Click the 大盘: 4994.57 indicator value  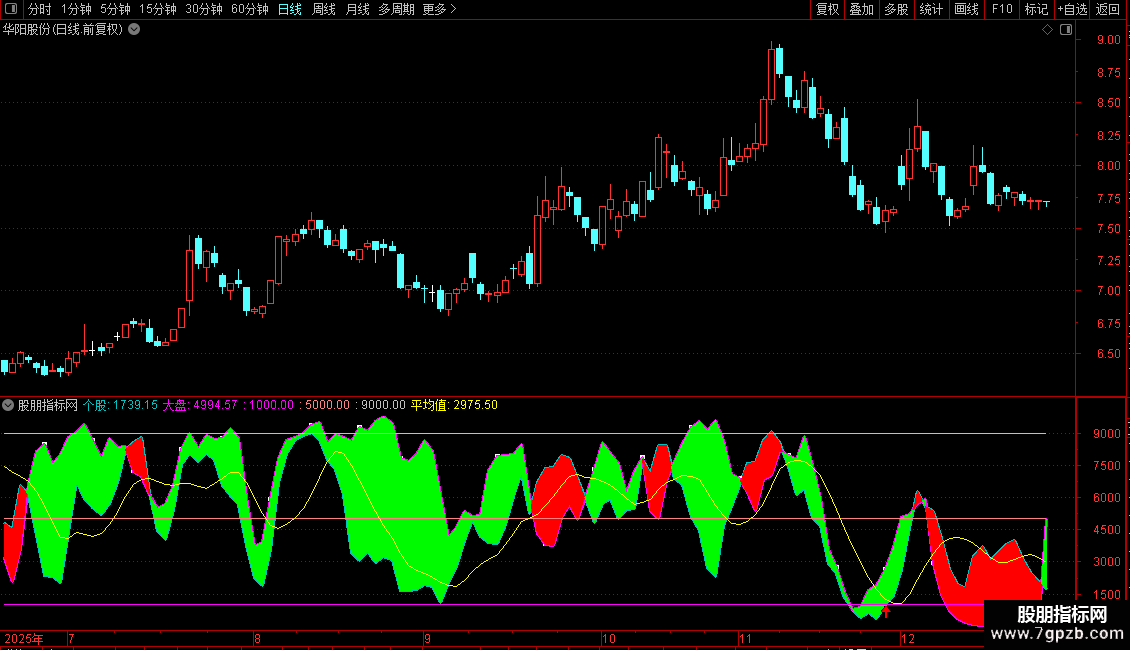click(200, 405)
